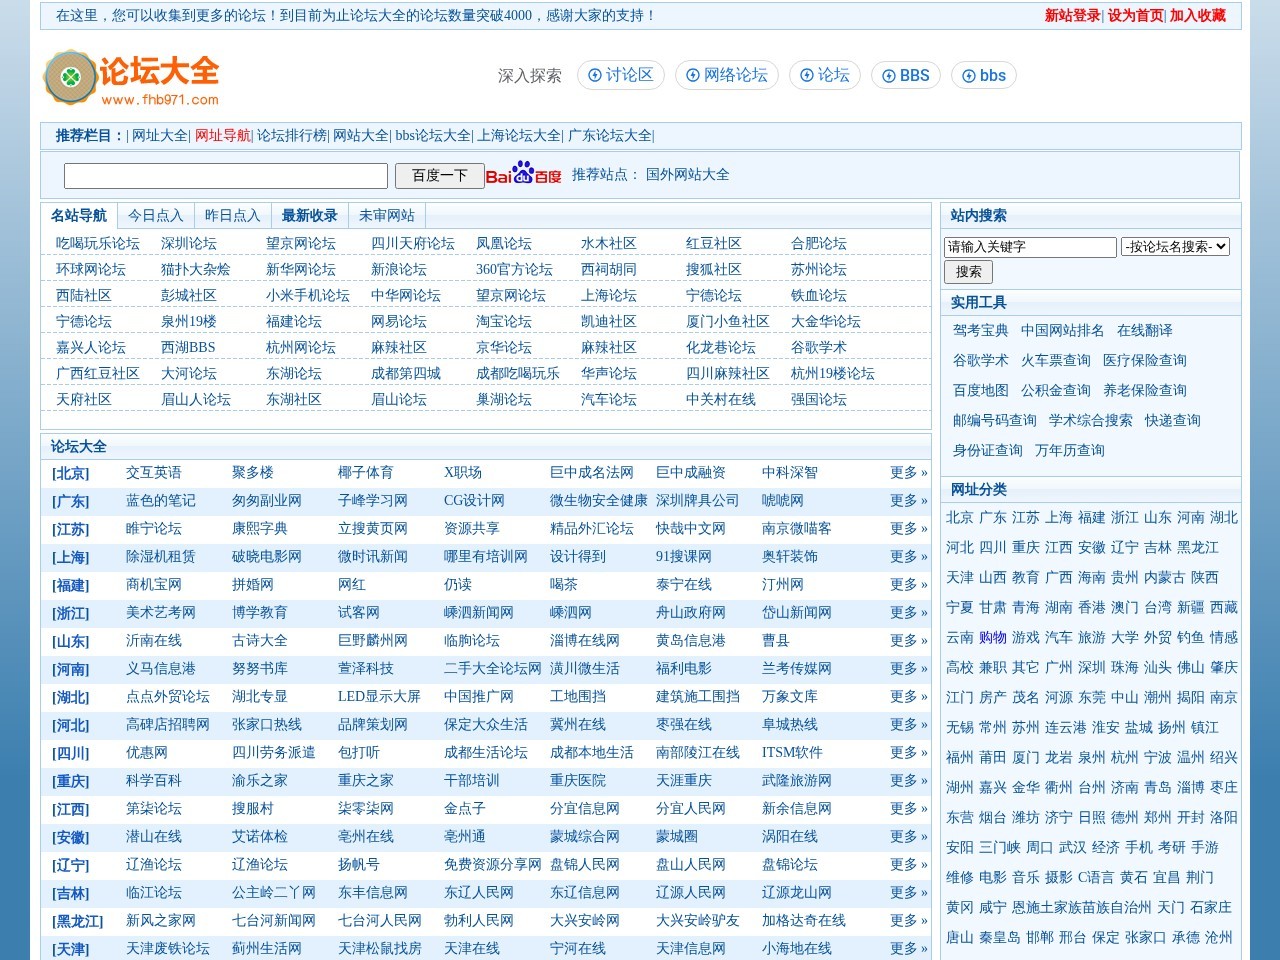Screen dimensions: 1280x960
Task: Open the 论坛排行榜 link in 推荐栏目
Action: [x=291, y=135]
